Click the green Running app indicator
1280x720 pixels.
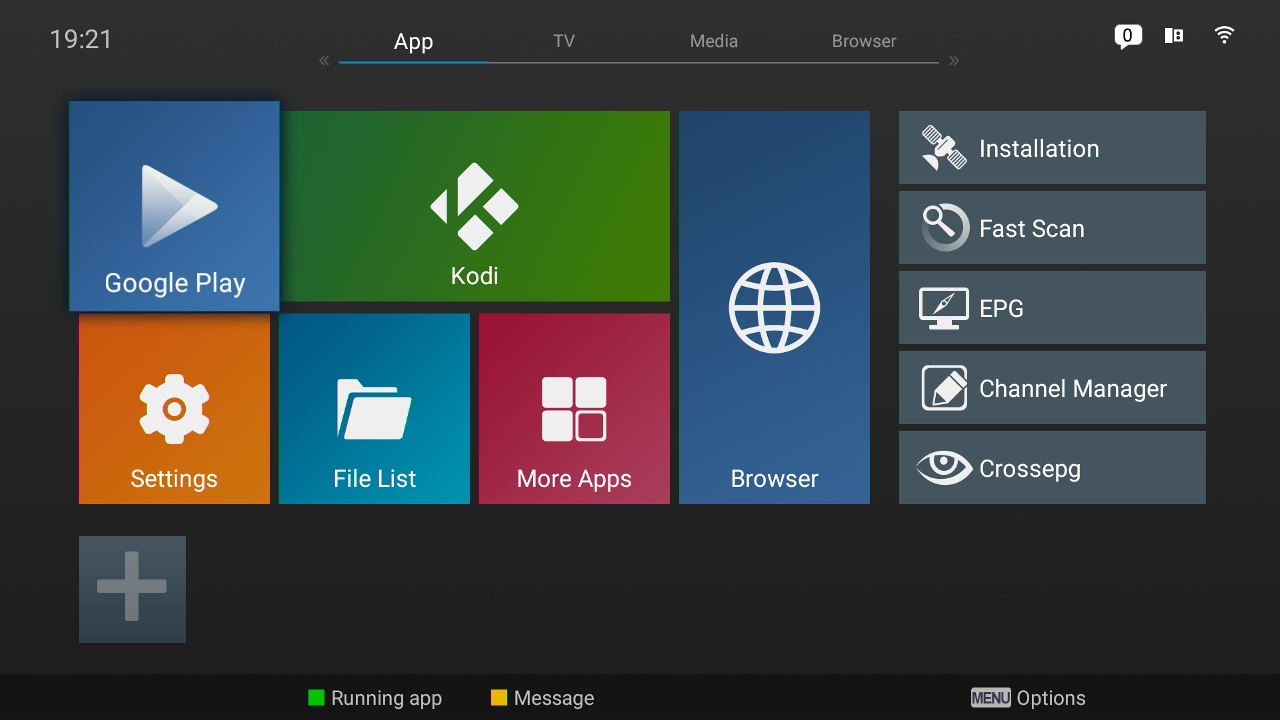click(316, 698)
